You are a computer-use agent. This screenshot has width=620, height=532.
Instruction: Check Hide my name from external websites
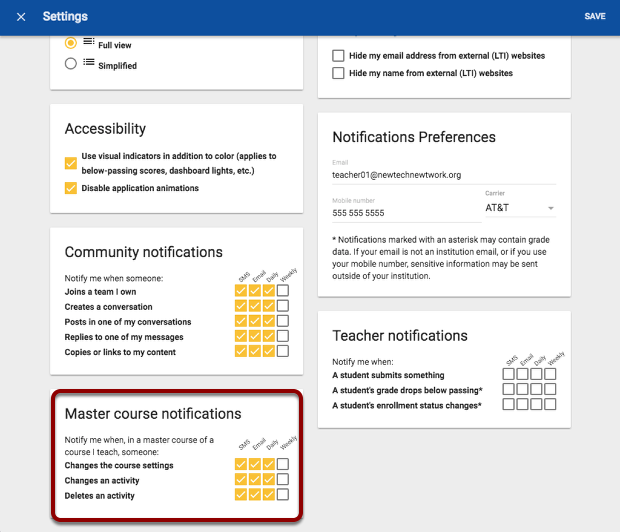click(338, 73)
